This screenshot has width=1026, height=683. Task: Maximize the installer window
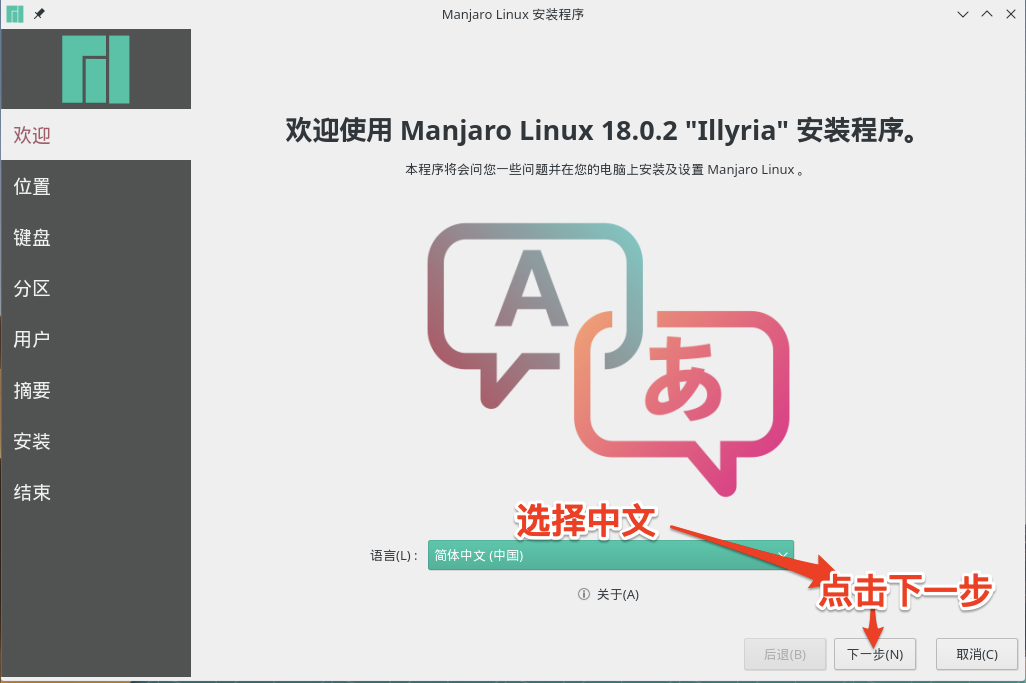(987, 14)
